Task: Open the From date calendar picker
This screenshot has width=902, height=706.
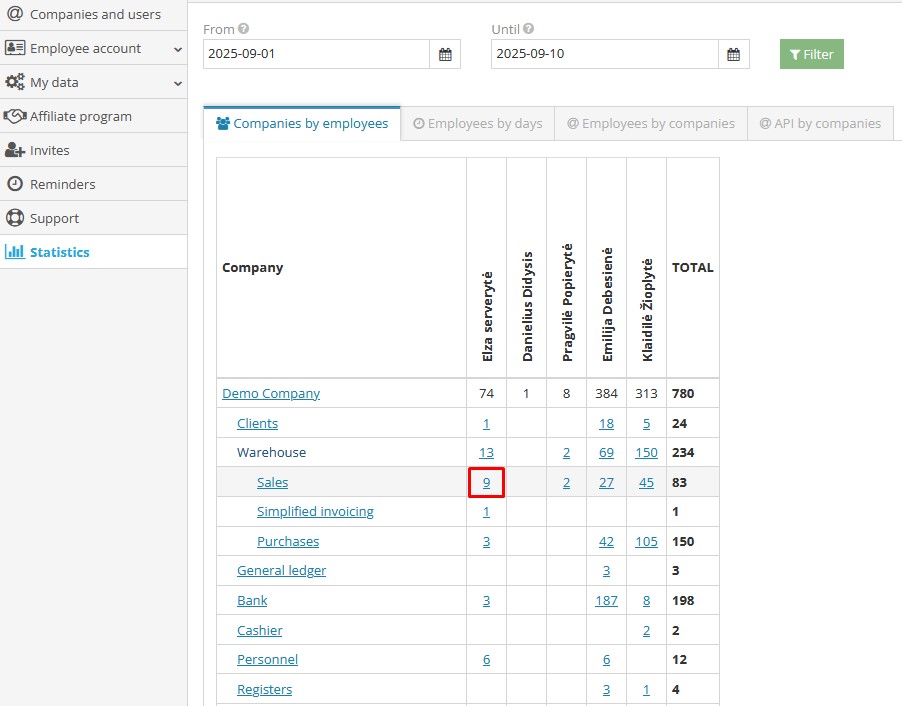Action: 444,55
